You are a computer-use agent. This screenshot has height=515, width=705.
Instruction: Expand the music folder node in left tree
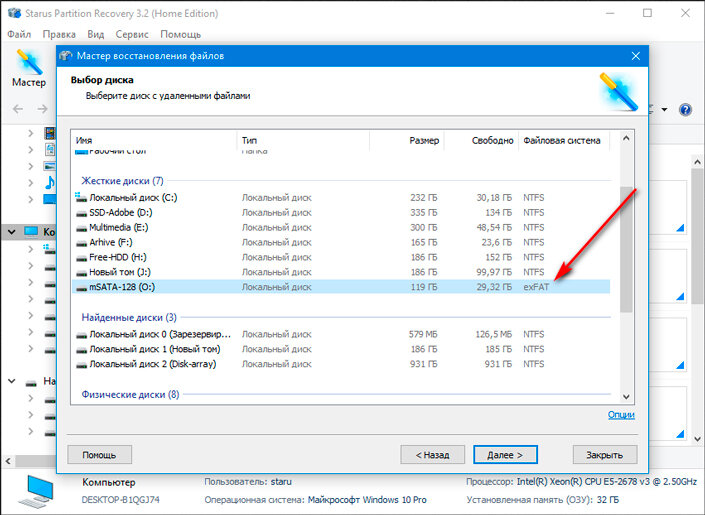coord(31,183)
